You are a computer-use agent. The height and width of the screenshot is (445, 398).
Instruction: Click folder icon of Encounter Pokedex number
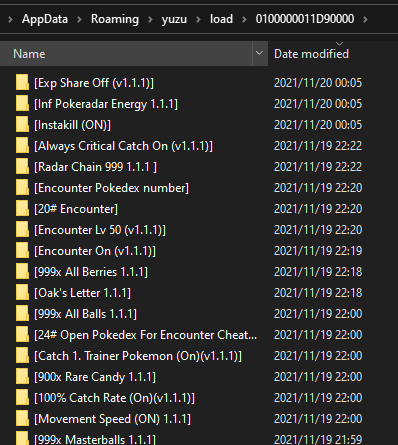pyautogui.click(x=22, y=188)
